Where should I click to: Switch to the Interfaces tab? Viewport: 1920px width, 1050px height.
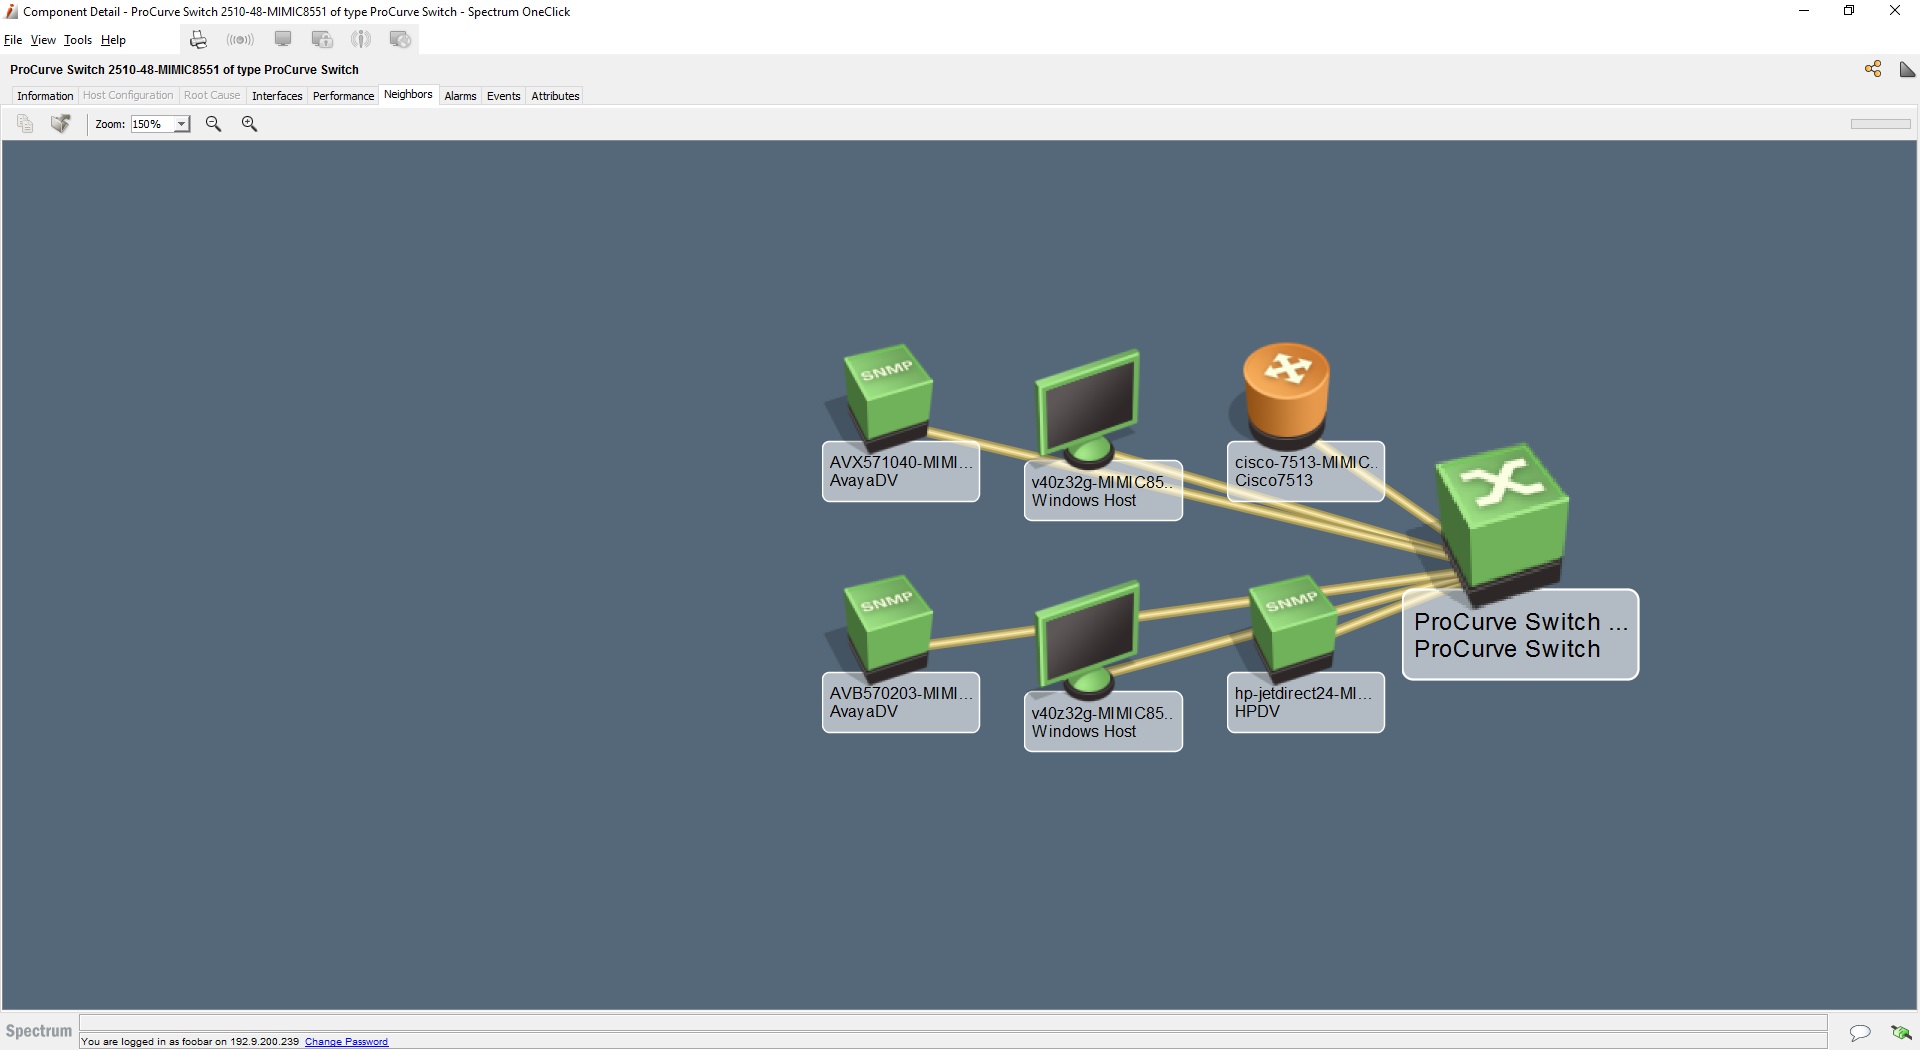pyautogui.click(x=277, y=95)
